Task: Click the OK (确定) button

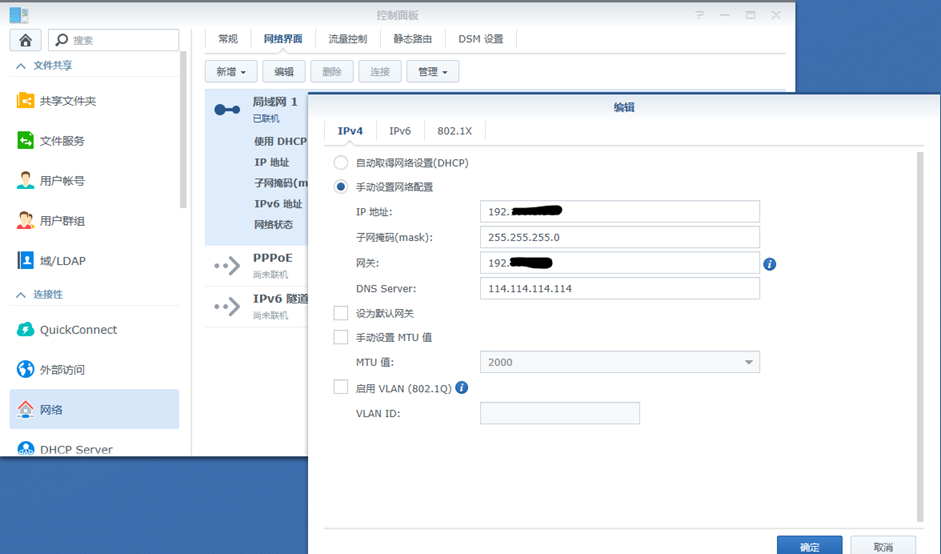Action: point(809,546)
